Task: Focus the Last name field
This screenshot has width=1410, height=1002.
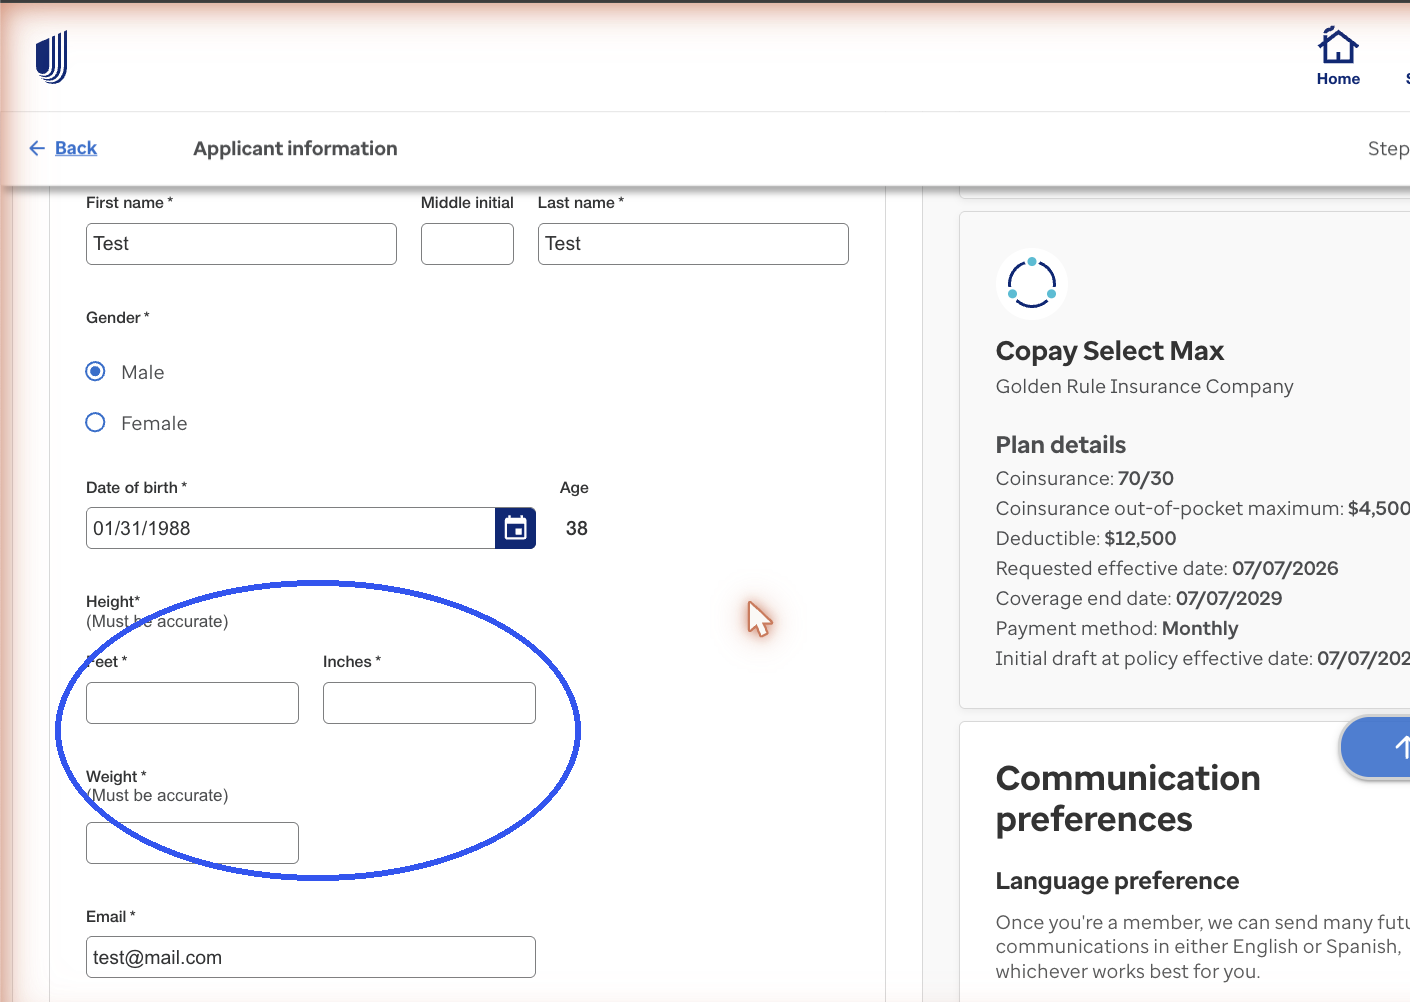Action: click(x=693, y=244)
